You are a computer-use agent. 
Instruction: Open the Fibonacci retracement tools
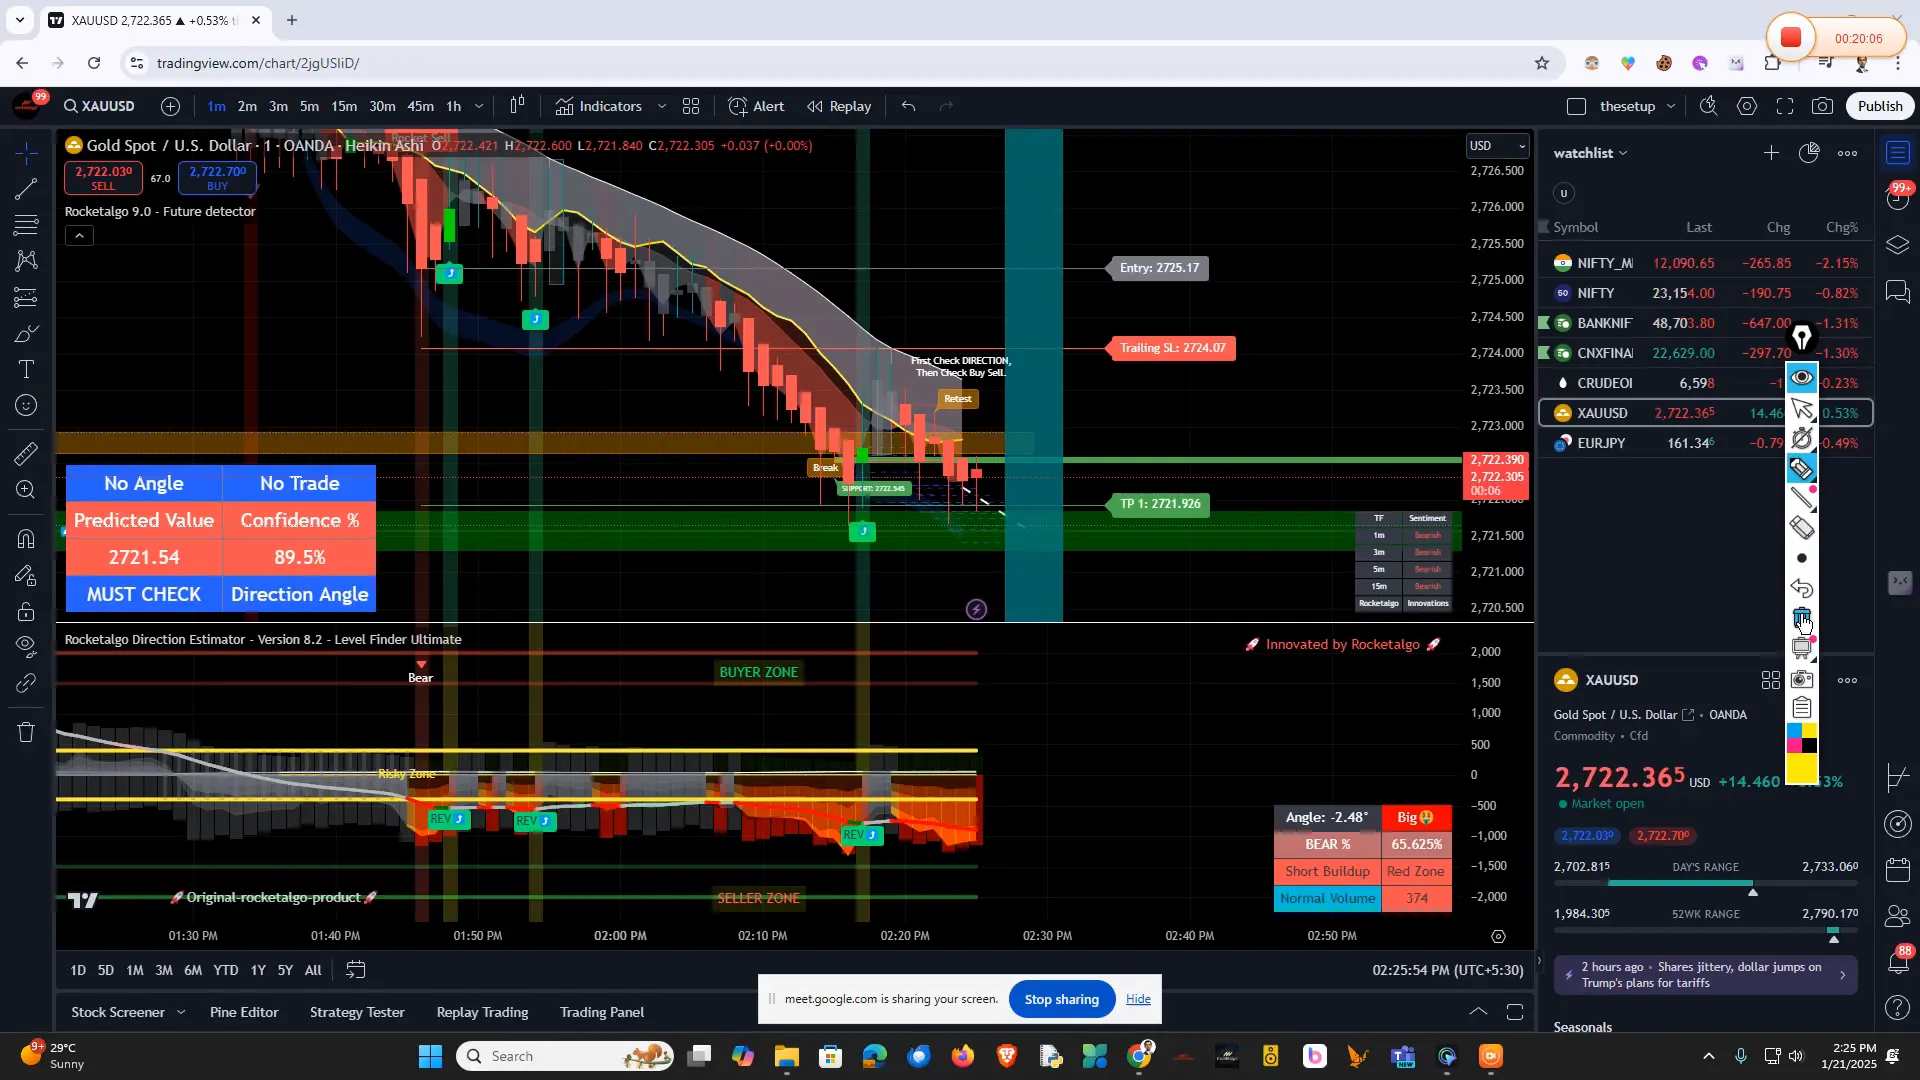pos(27,225)
